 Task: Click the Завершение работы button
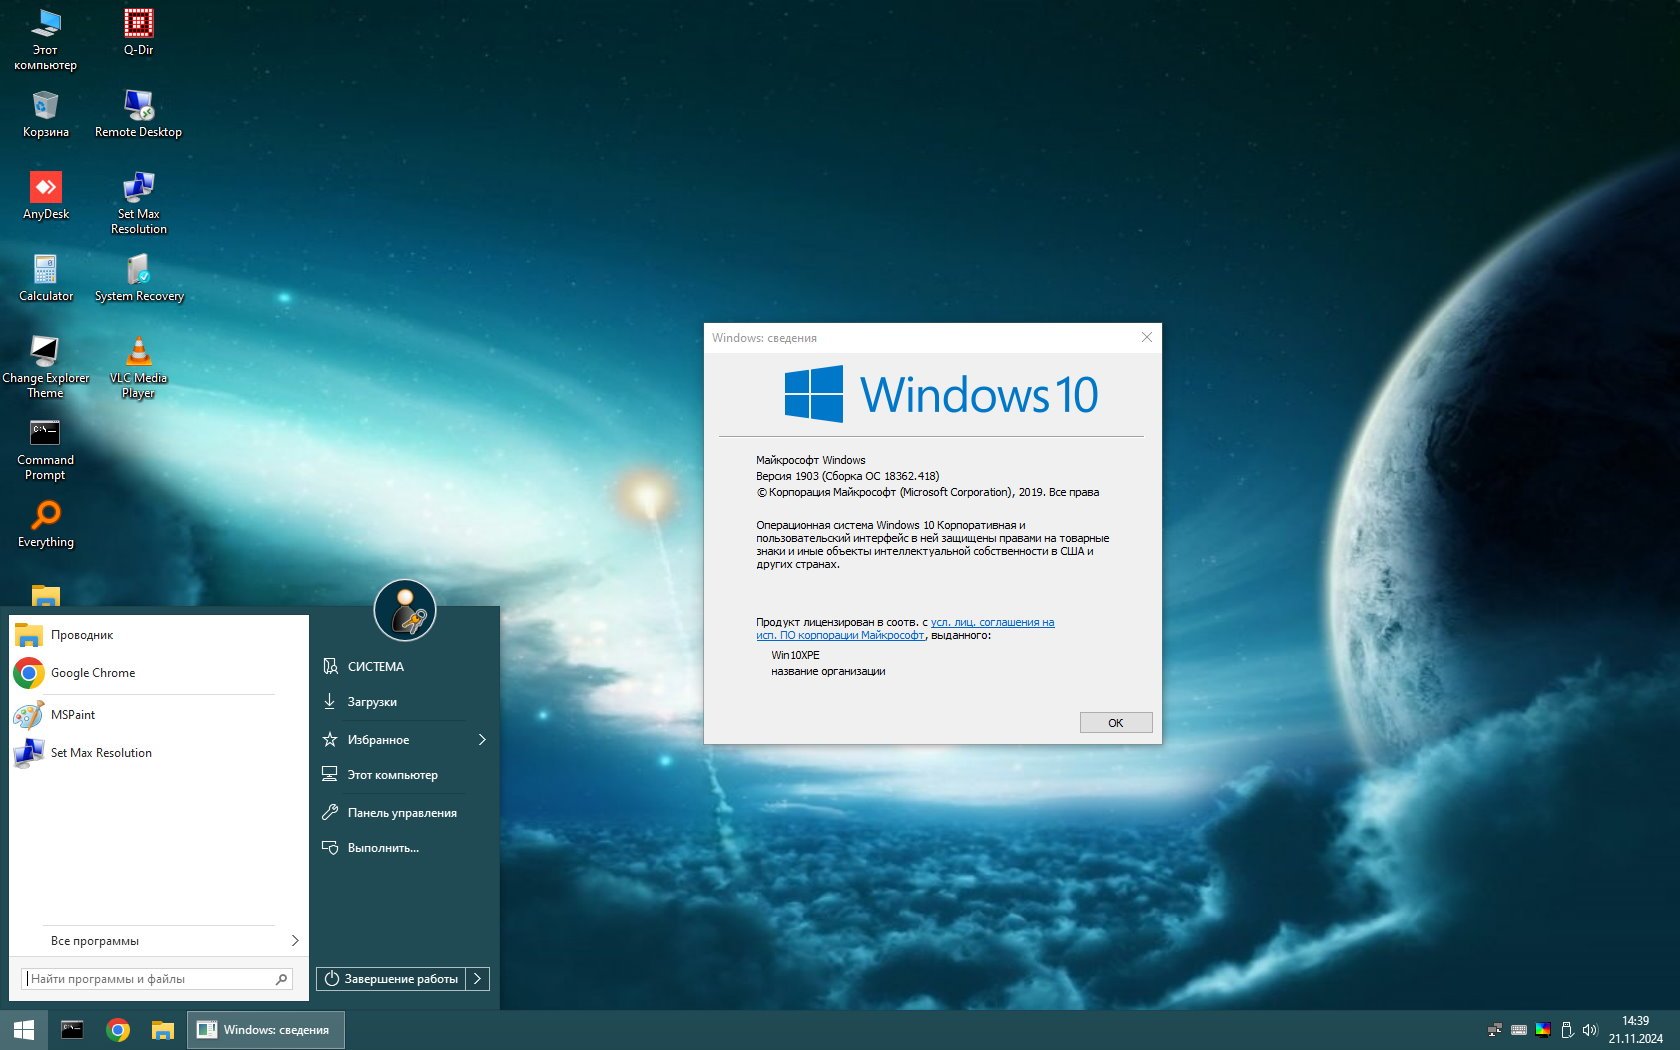point(391,979)
